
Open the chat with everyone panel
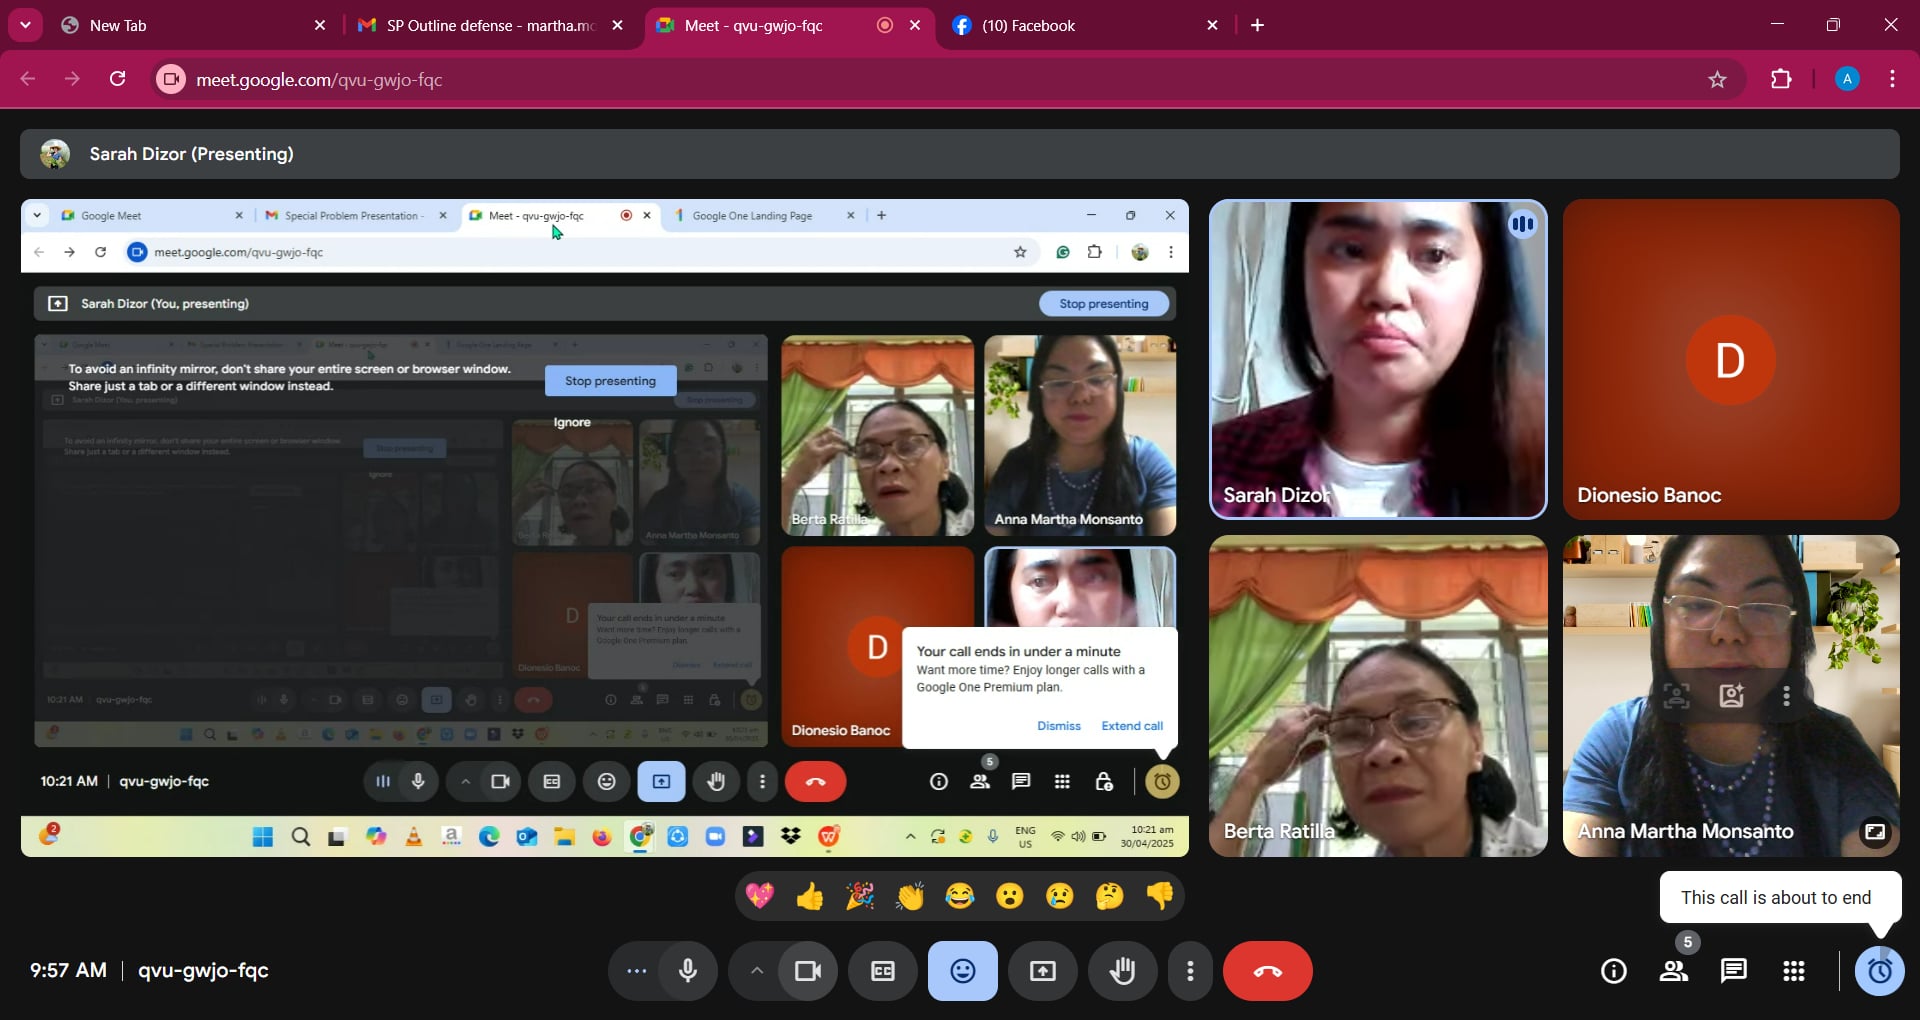pyautogui.click(x=1733, y=971)
